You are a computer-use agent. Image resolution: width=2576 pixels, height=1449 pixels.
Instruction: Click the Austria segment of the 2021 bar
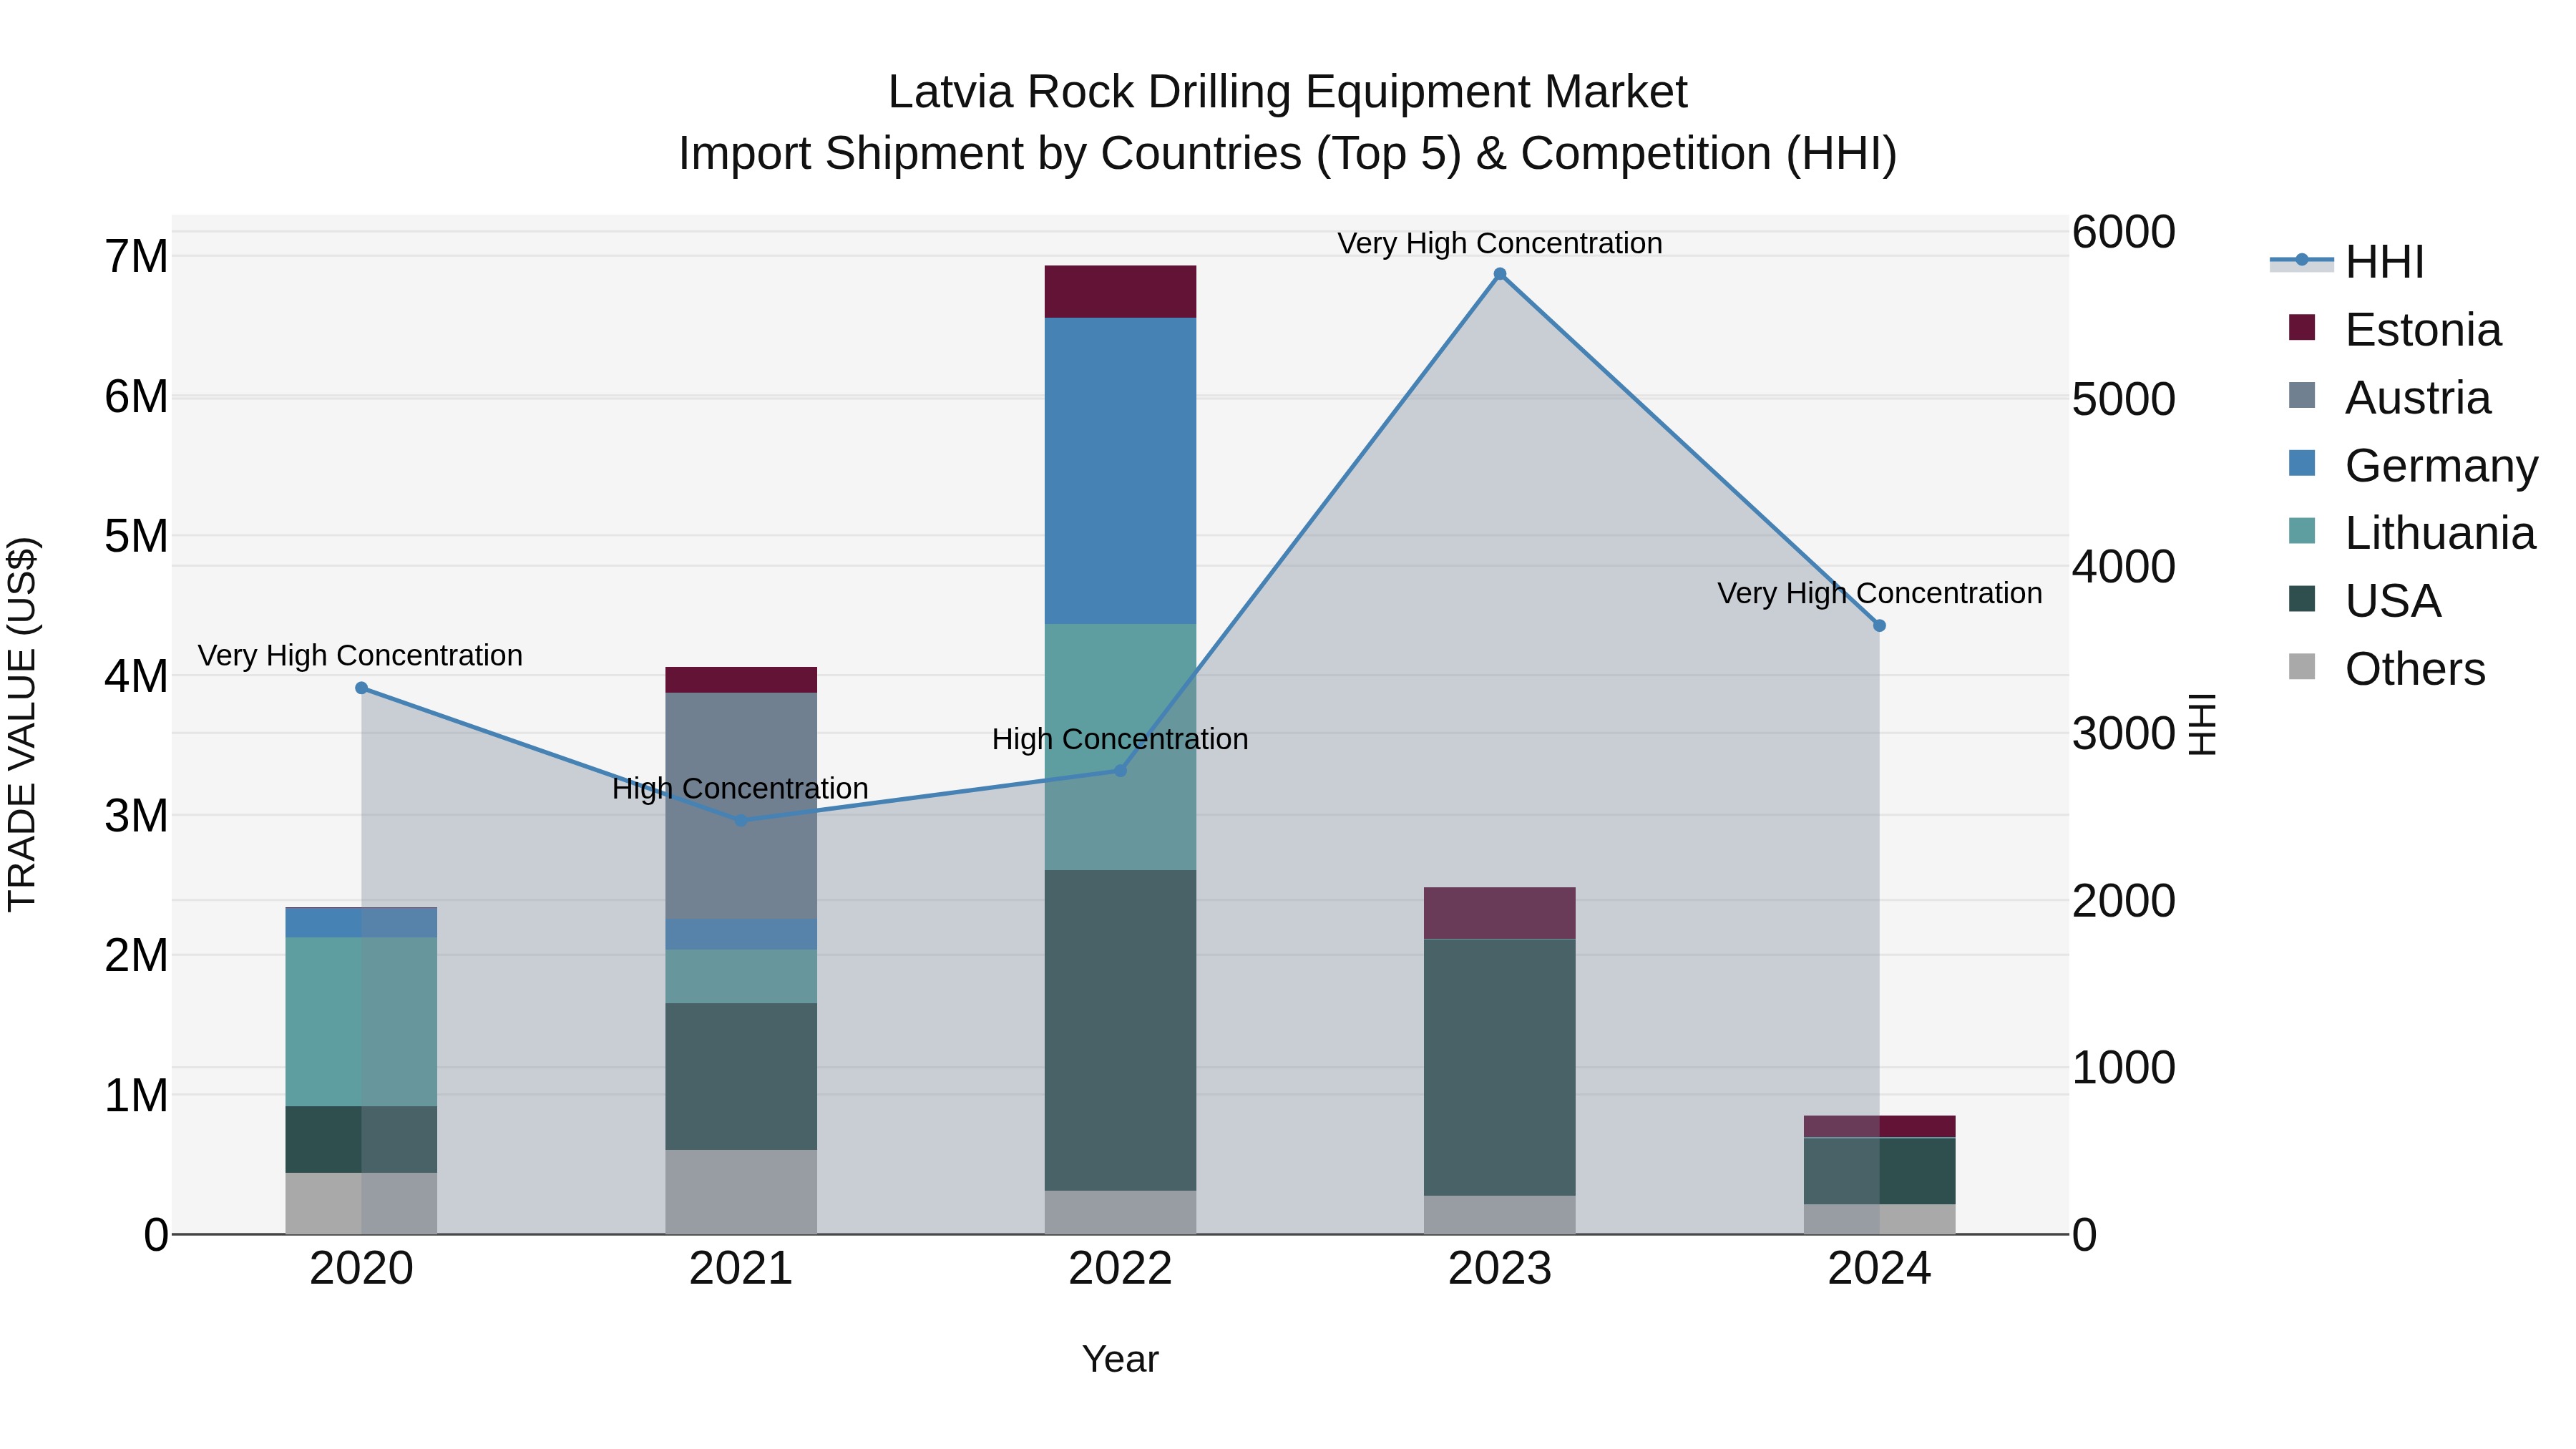click(x=741, y=806)
